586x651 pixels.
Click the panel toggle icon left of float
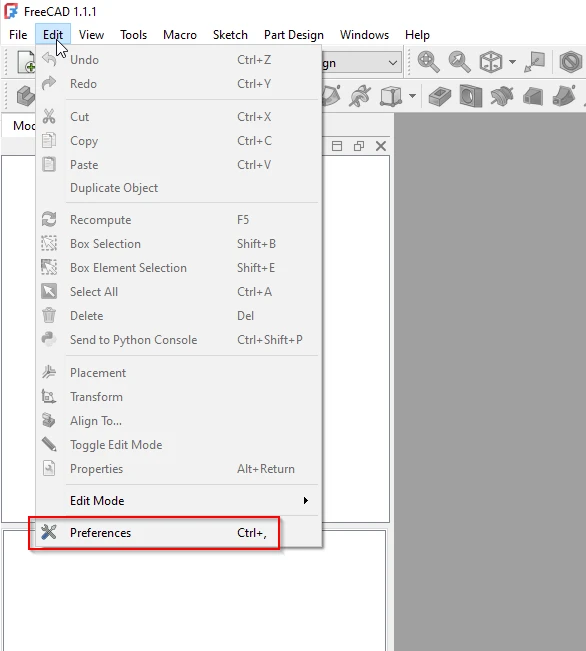[337, 146]
